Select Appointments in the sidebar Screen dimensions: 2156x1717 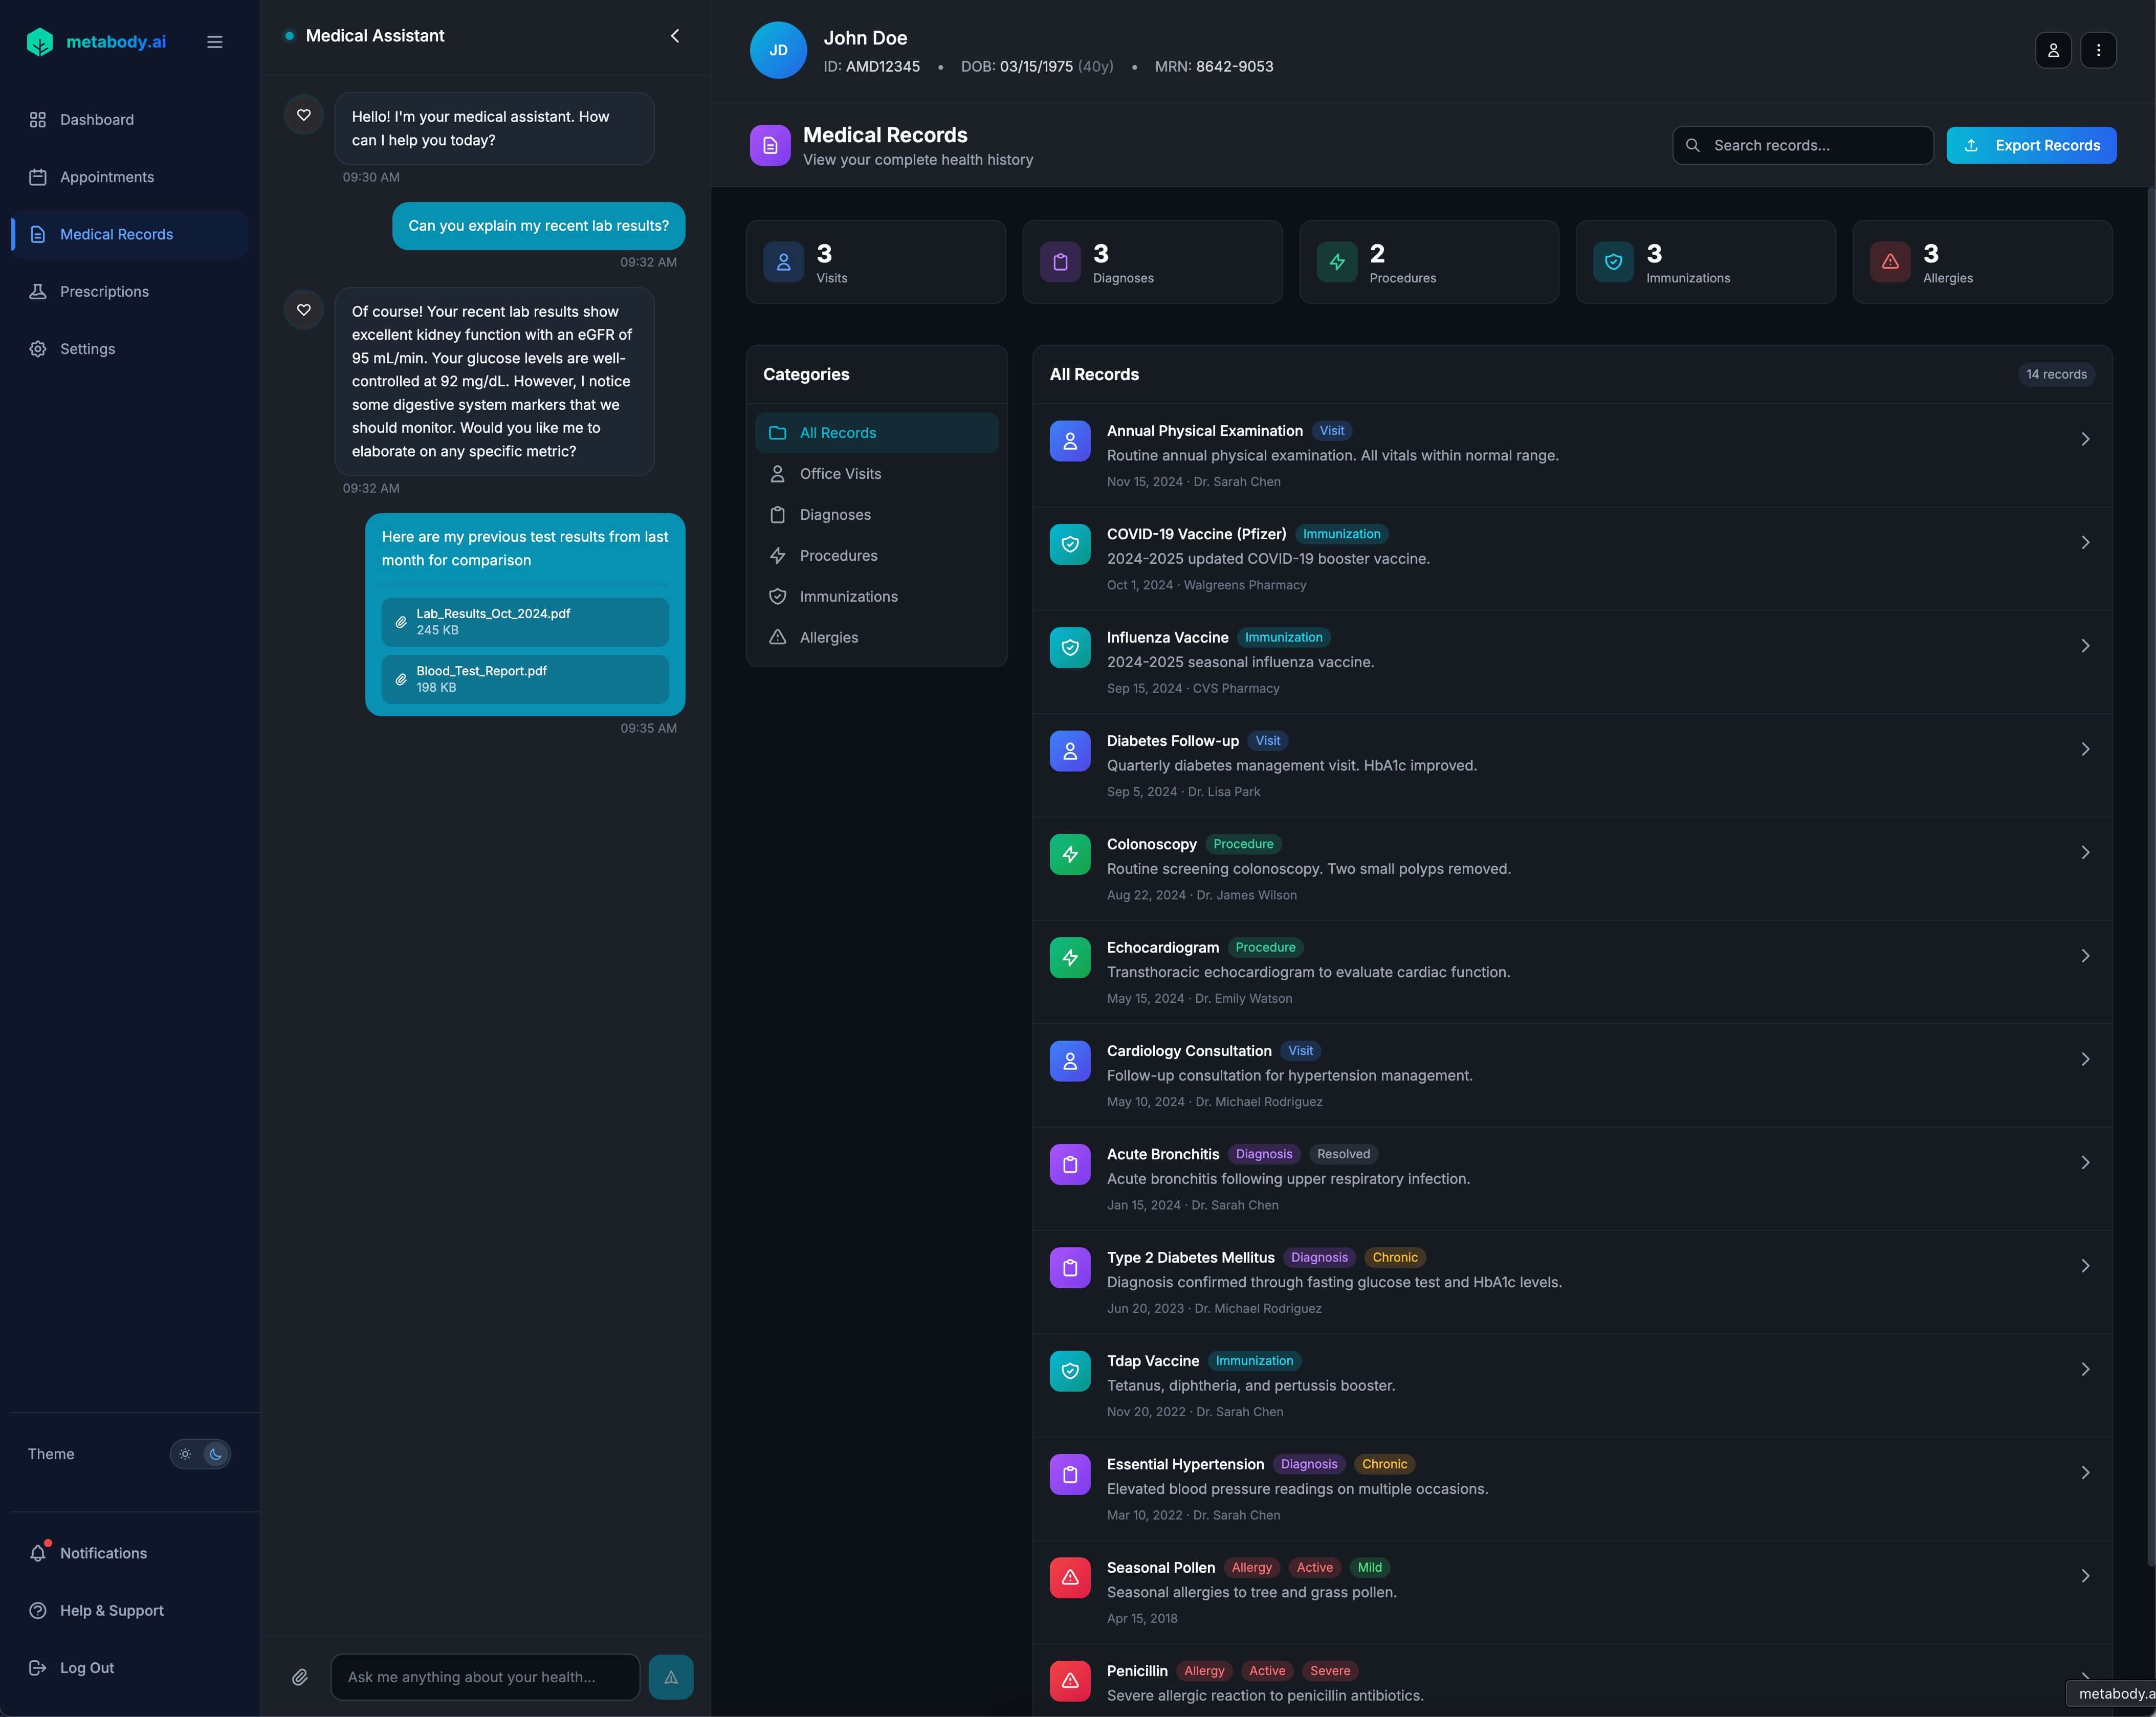pos(106,176)
